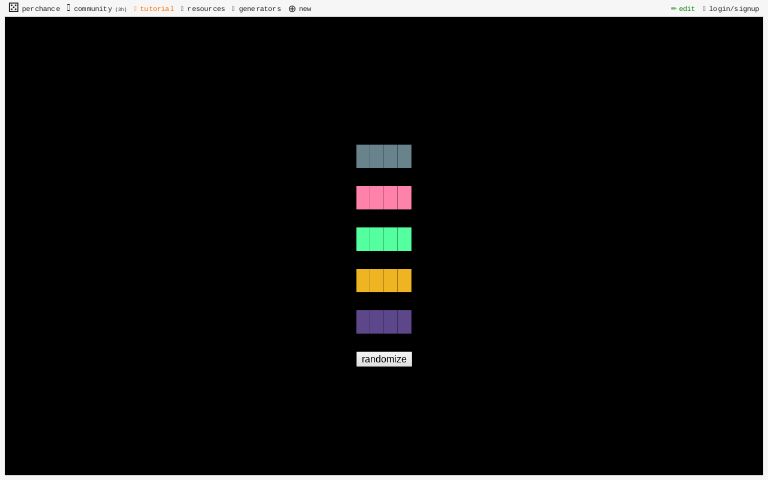The image size is (768, 480).
Task: Click the Perchance dice logo icon
Action: tap(13, 8)
